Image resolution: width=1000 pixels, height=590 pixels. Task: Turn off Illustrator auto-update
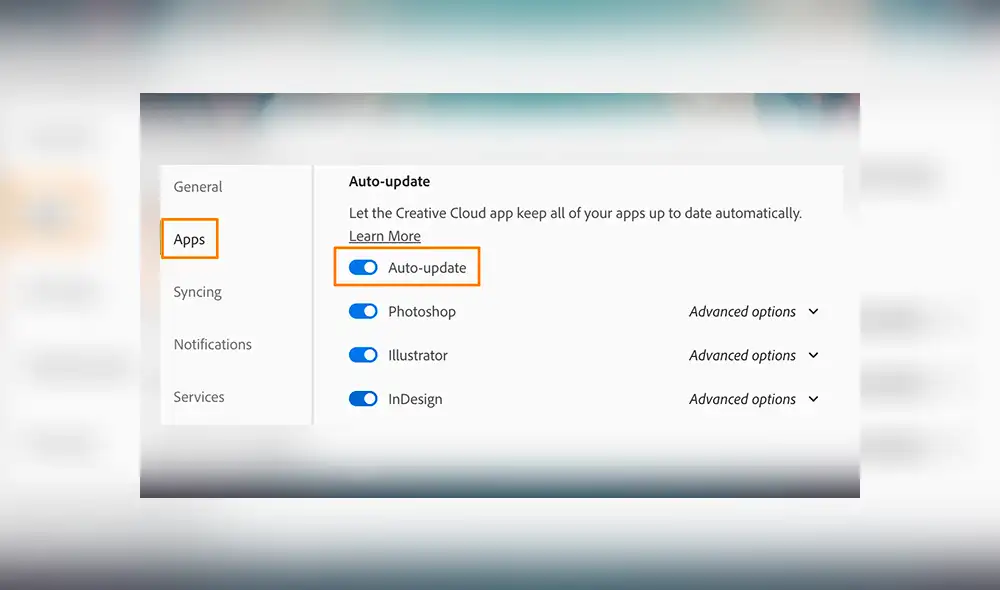[x=362, y=355]
